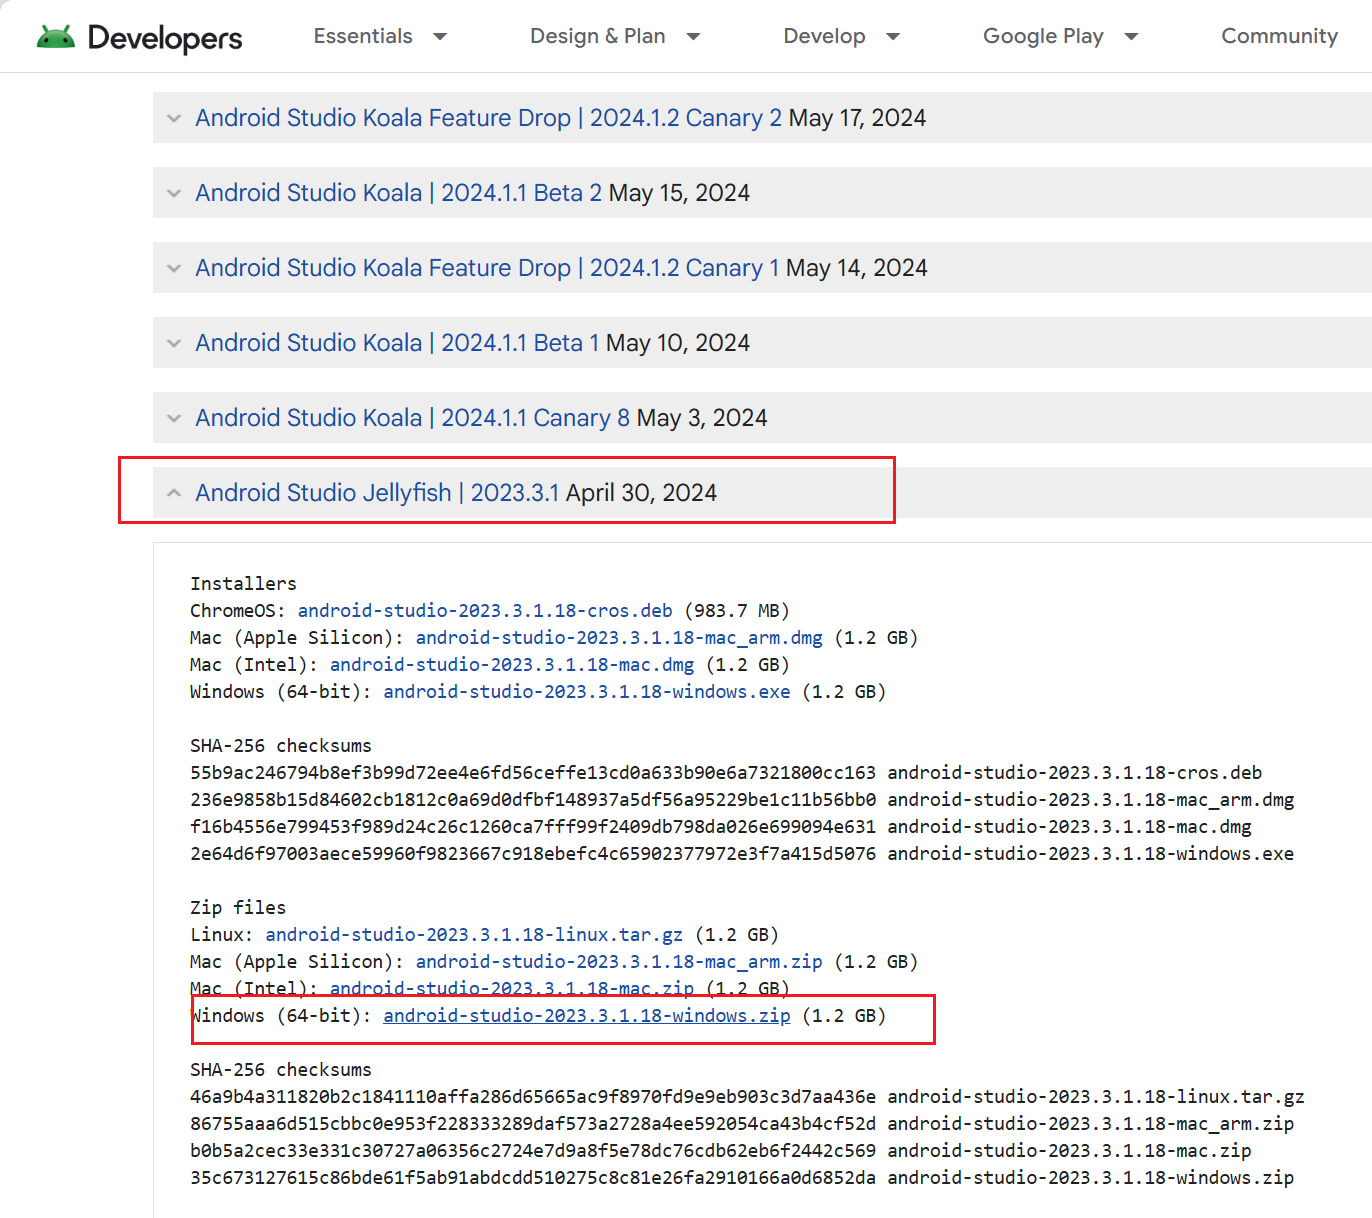Download the windows.zip archive

(x=587, y=1016)
